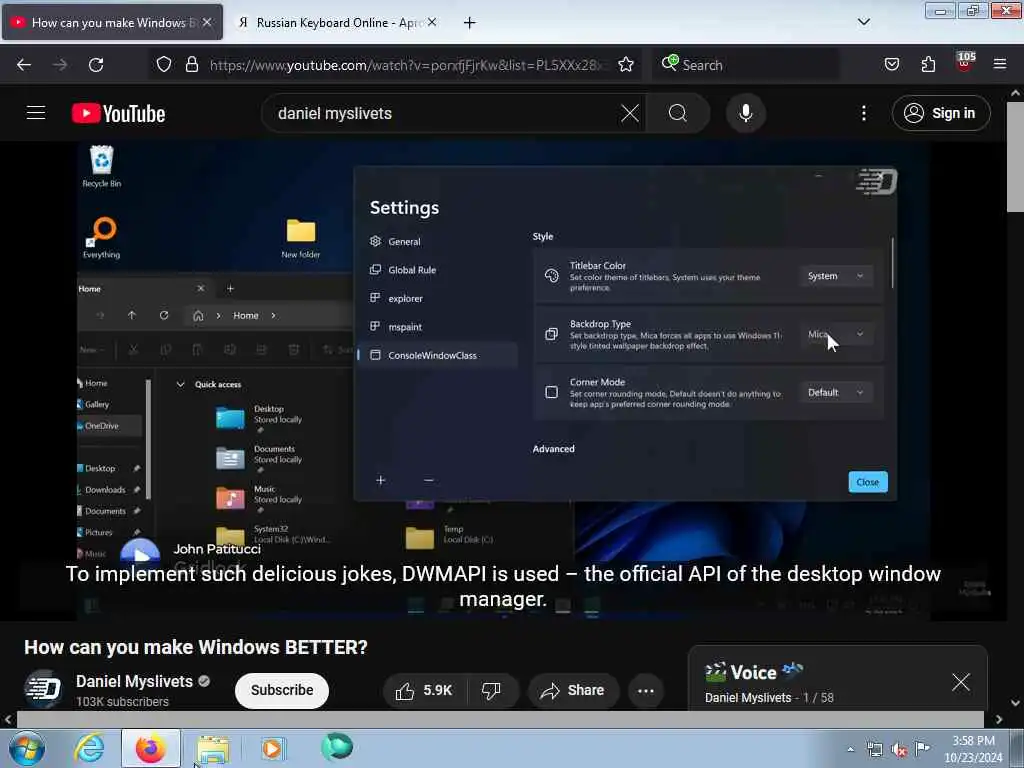Click the Firefox address bar URL
The width and height of the screenshot is (1024, 768).
[x=408, y=65]
